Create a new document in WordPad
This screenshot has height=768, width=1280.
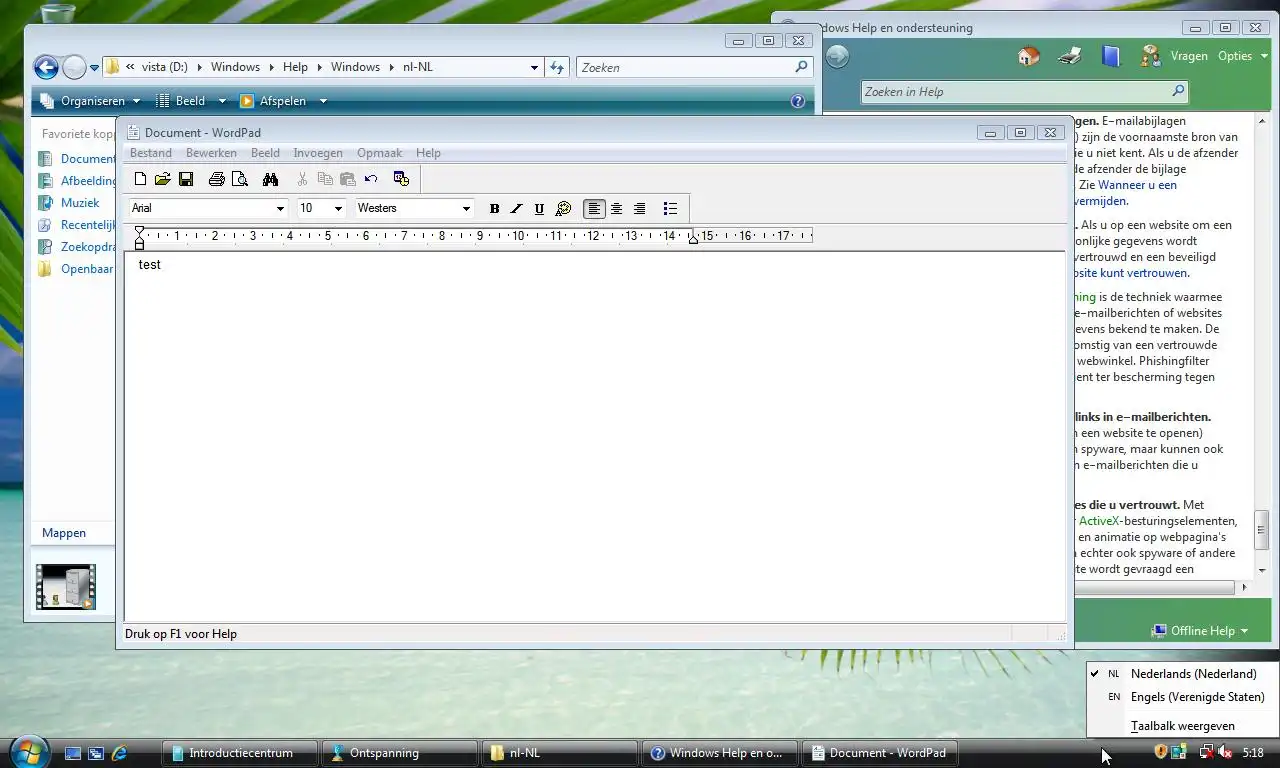point(140,179)
